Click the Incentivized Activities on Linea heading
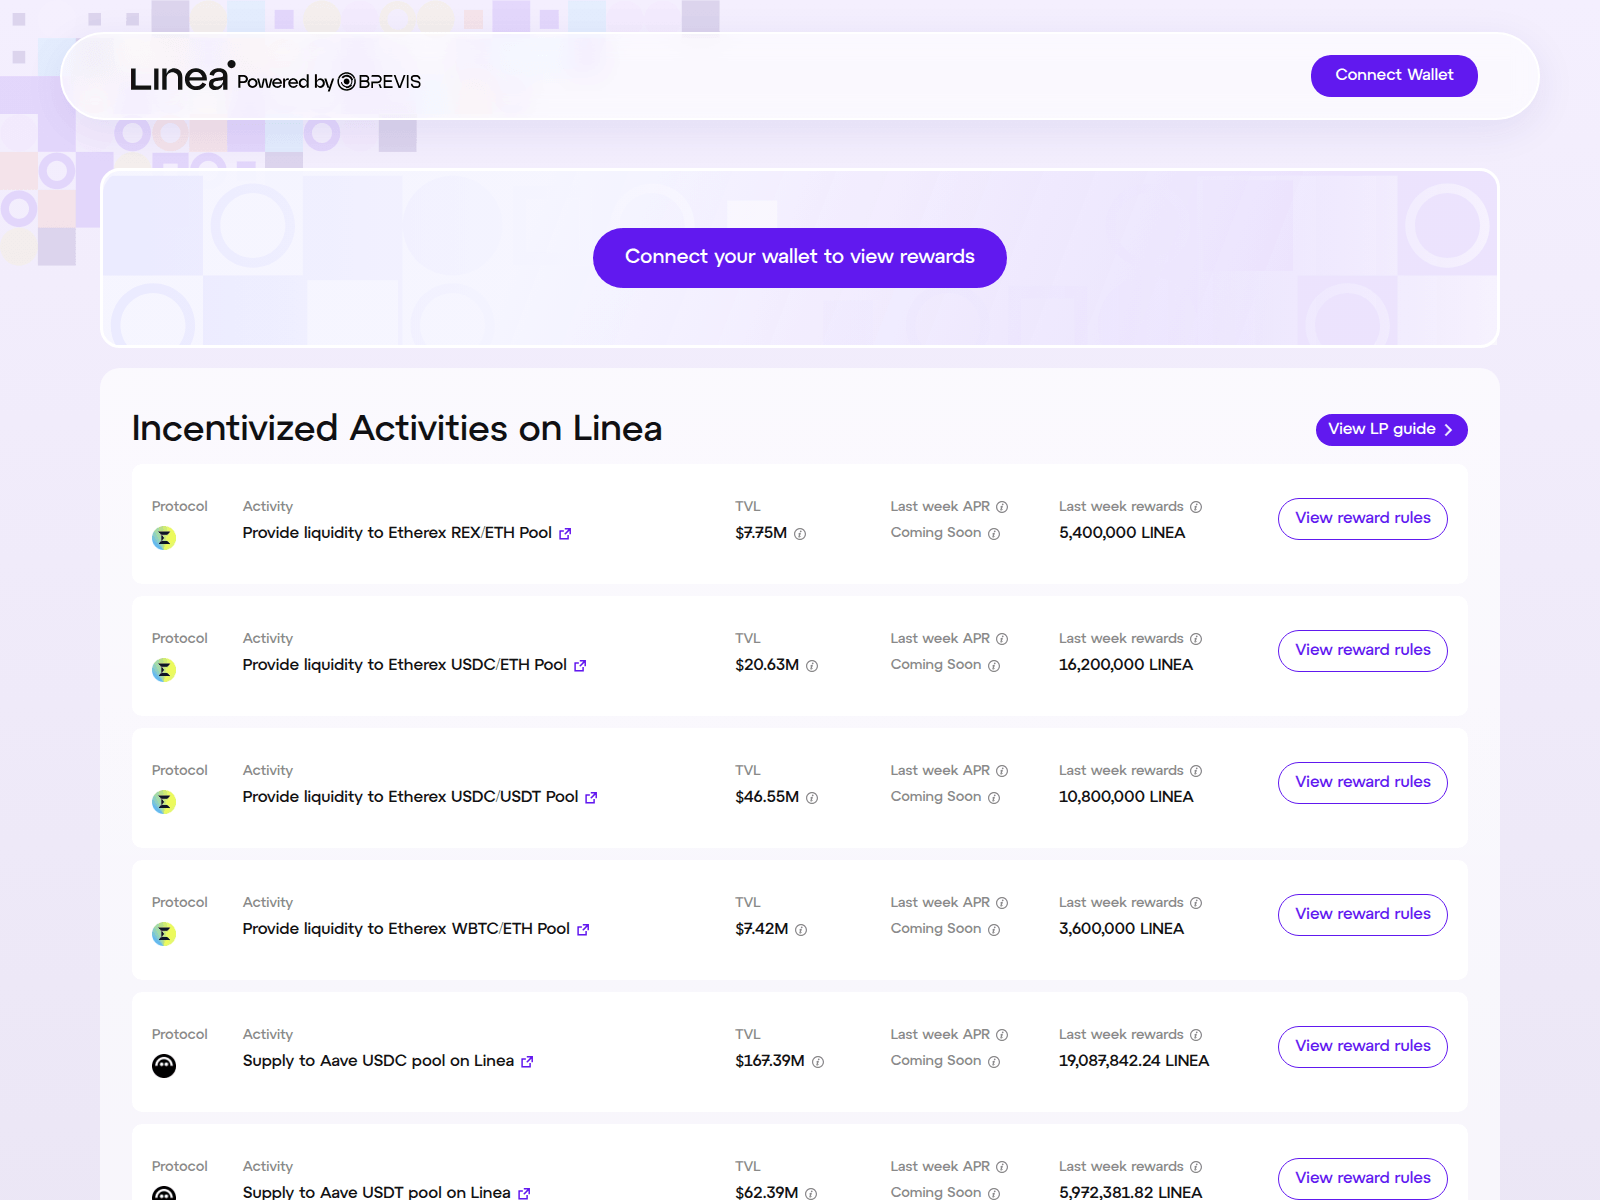The image size is (1600, 1200). pos(397,429)
